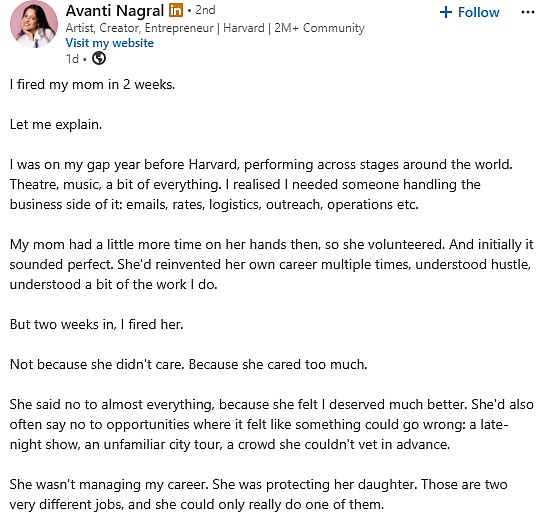Screen dimensions: 544x528
Task: Click the plus sign beside Follow
Action: point(446,12)
